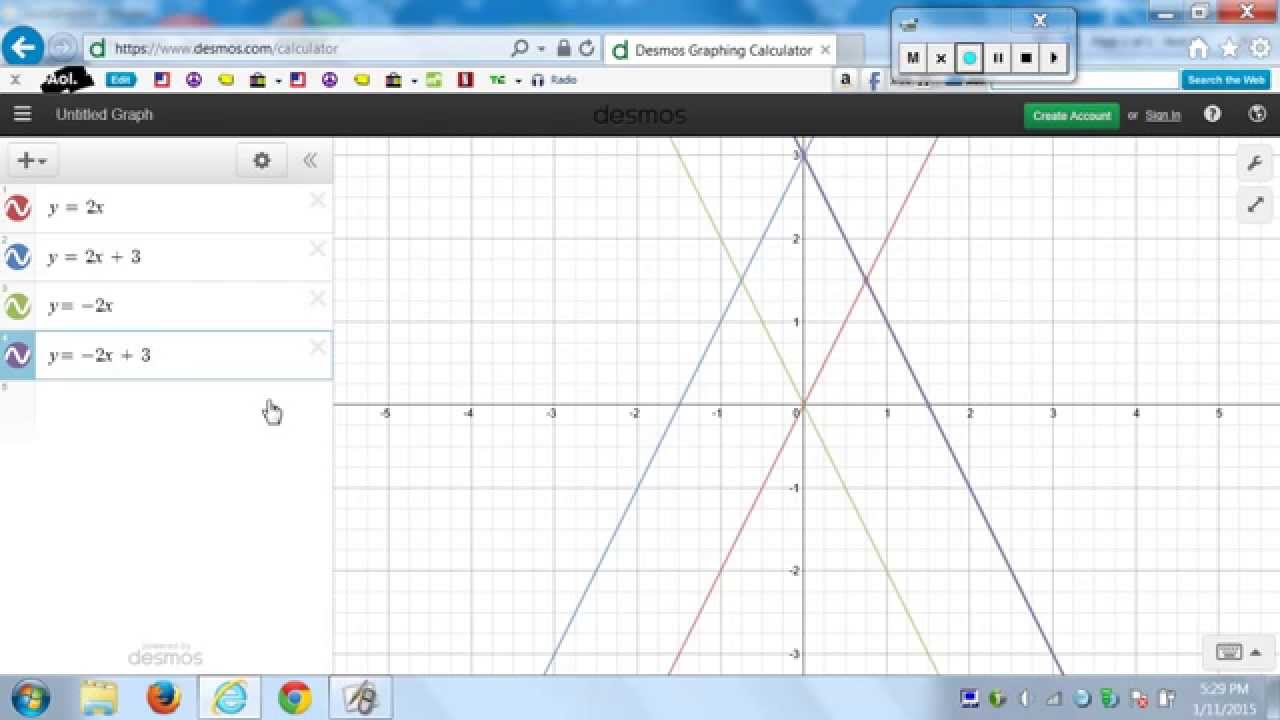This screenshot has height=720, width=1280.
Task: Toggle visibility of y = 2x graph
Action: pos(17,208)
